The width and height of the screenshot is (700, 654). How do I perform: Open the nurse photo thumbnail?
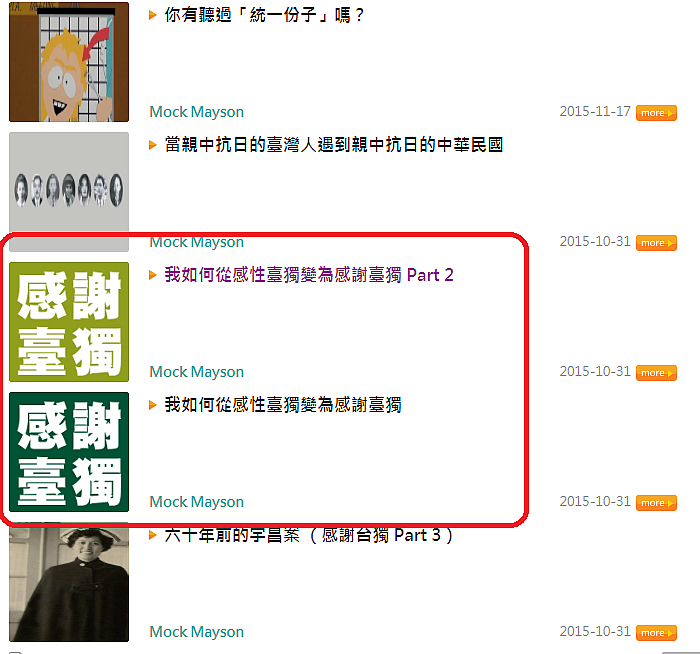[69, 582]
